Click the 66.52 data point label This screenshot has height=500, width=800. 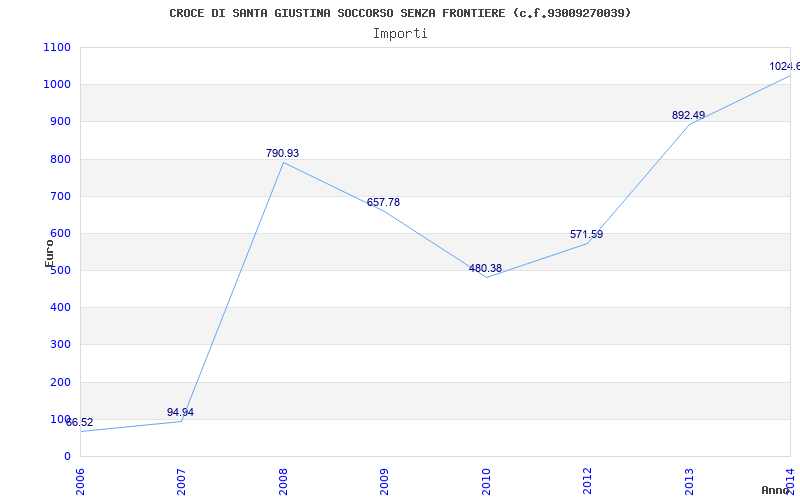tap(79, 422)
